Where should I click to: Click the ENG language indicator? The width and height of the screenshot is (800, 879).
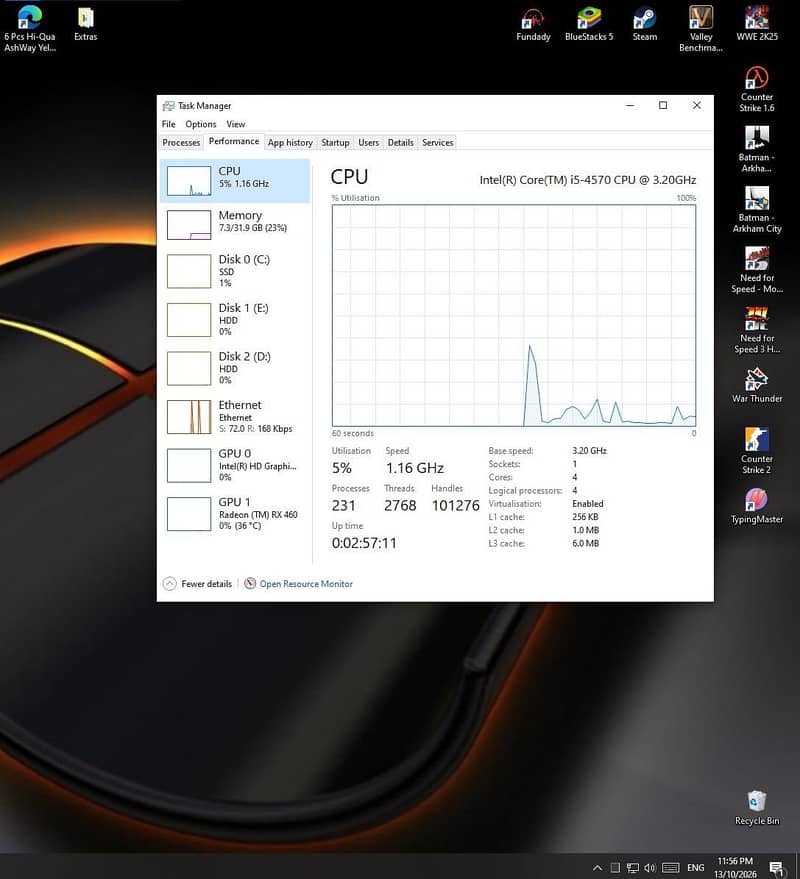click(696, 868)
